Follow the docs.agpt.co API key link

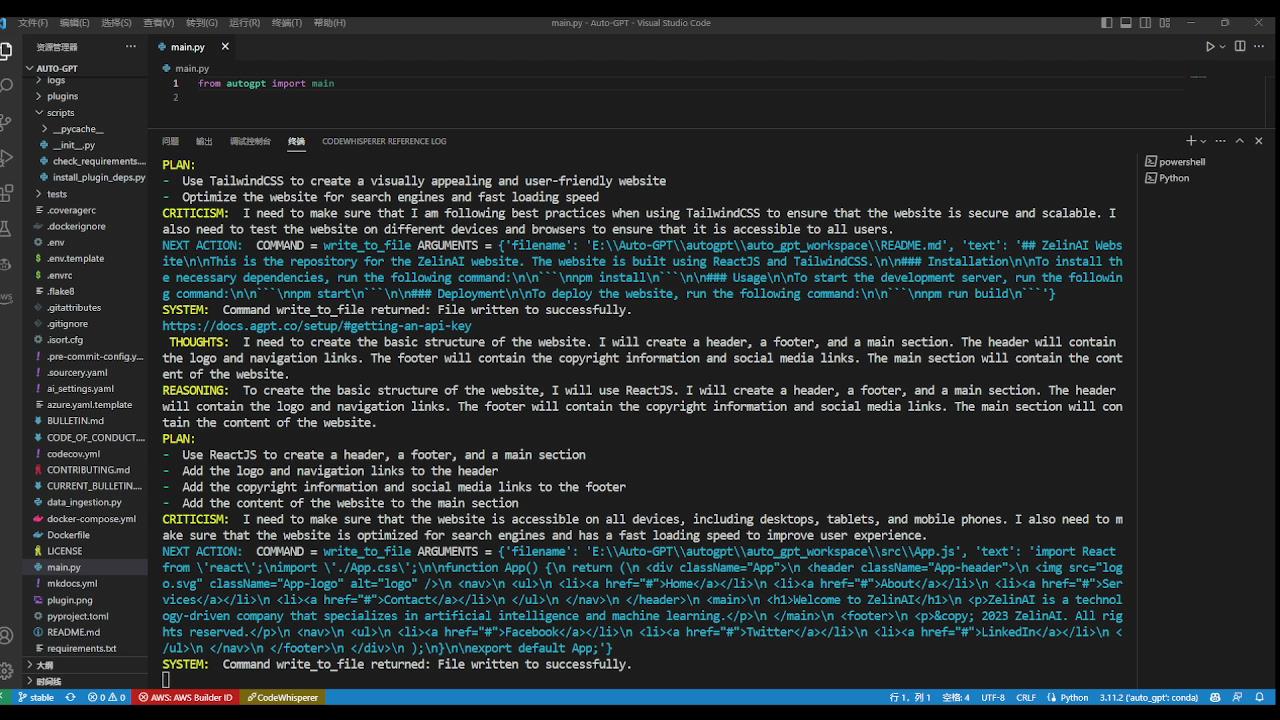pos(317,326)
